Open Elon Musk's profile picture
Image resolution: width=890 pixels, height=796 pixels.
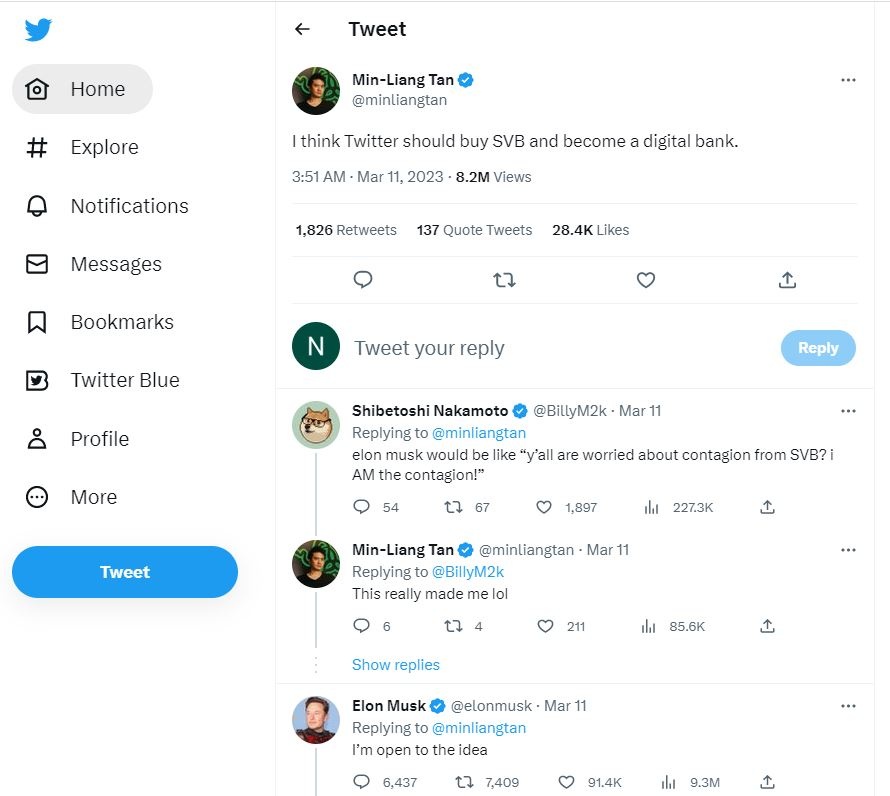click(x=316, y=720)
